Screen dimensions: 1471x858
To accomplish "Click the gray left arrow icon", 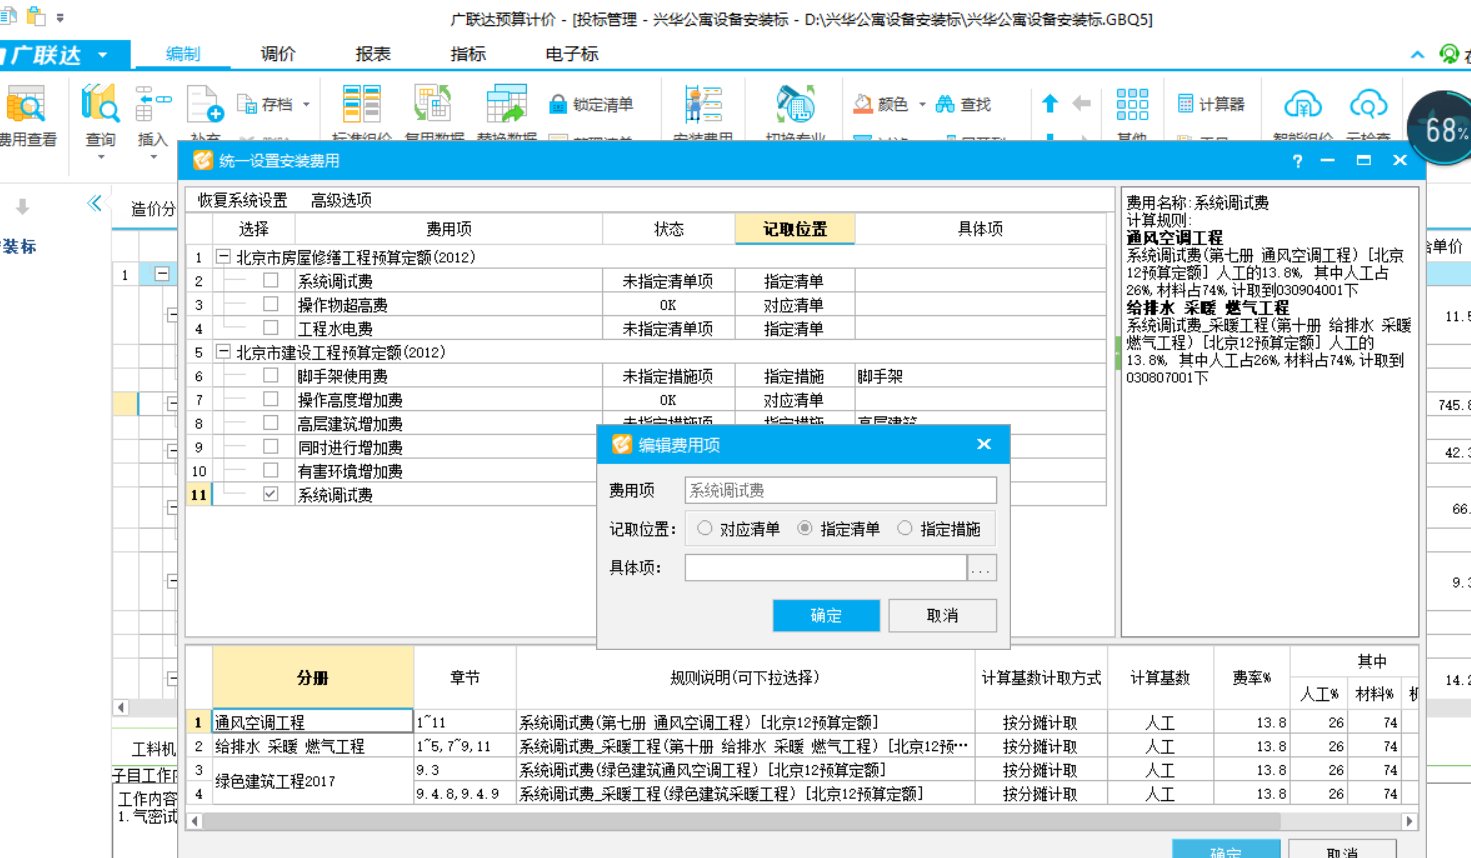I will pos(1081,103).
